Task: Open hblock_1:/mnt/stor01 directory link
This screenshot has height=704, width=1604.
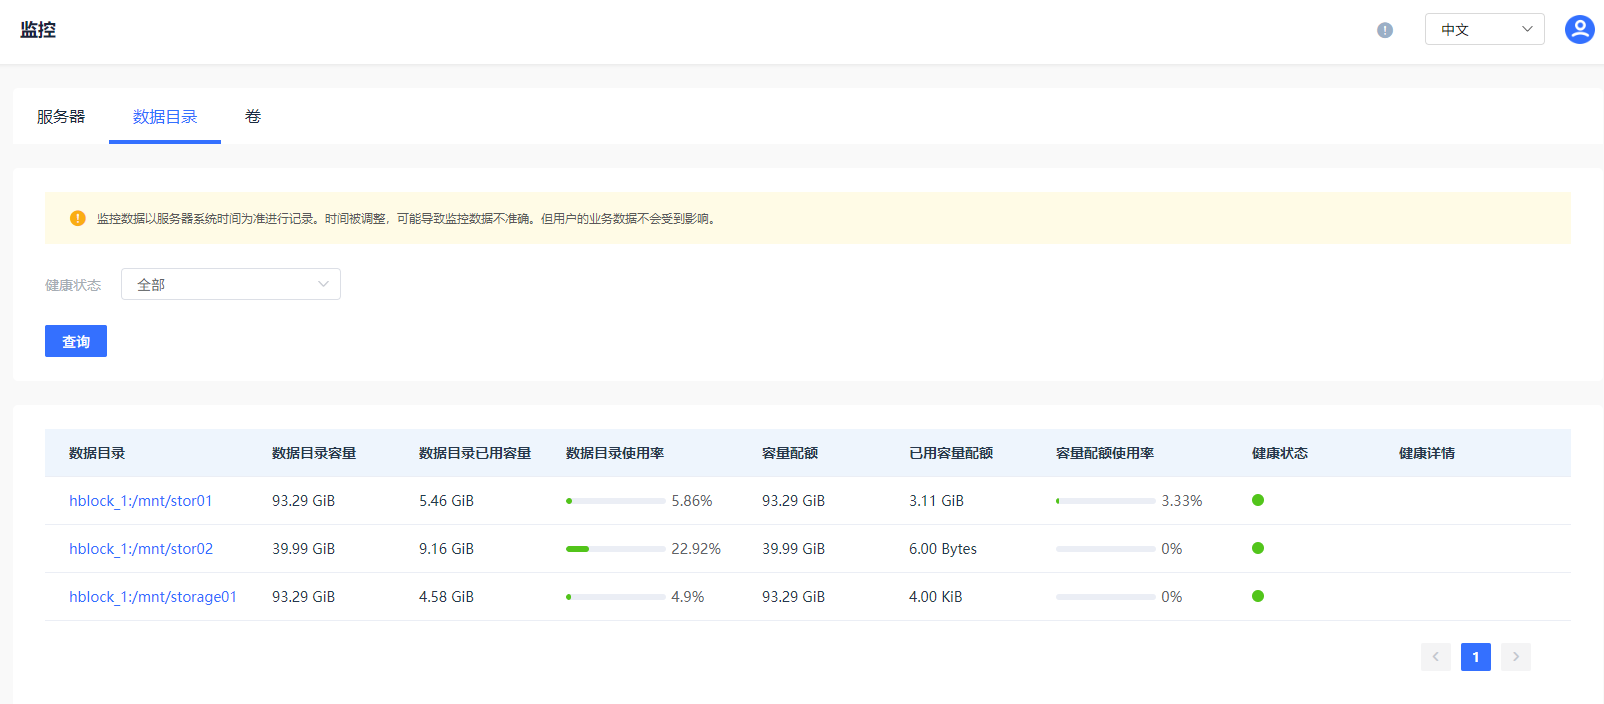Action: coord(141,501)
